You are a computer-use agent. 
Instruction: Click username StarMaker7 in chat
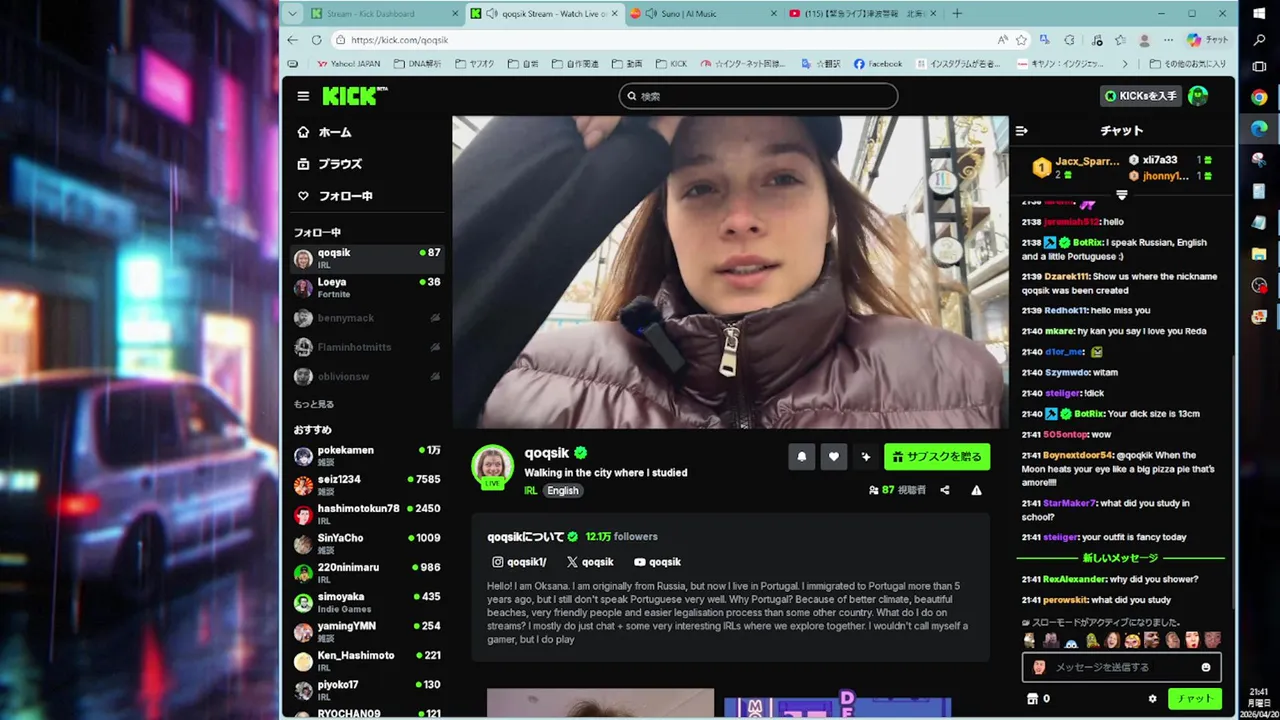click(x=1069, y=503)
